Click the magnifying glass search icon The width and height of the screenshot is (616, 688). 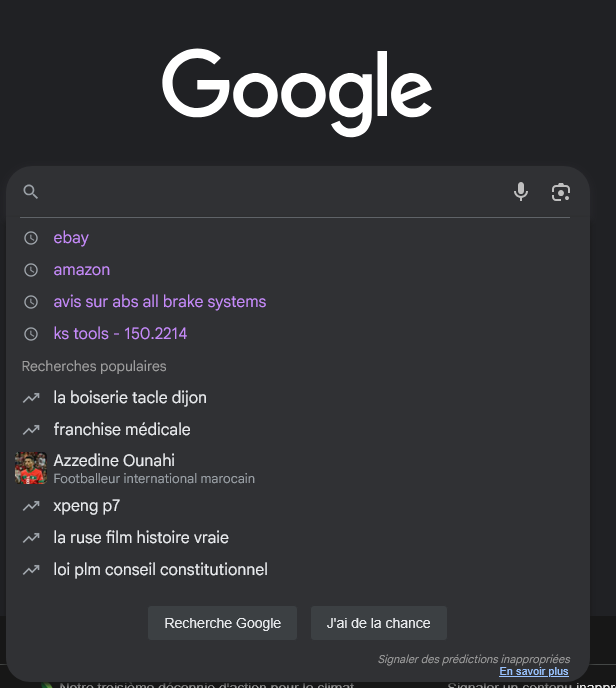point(31,192)
